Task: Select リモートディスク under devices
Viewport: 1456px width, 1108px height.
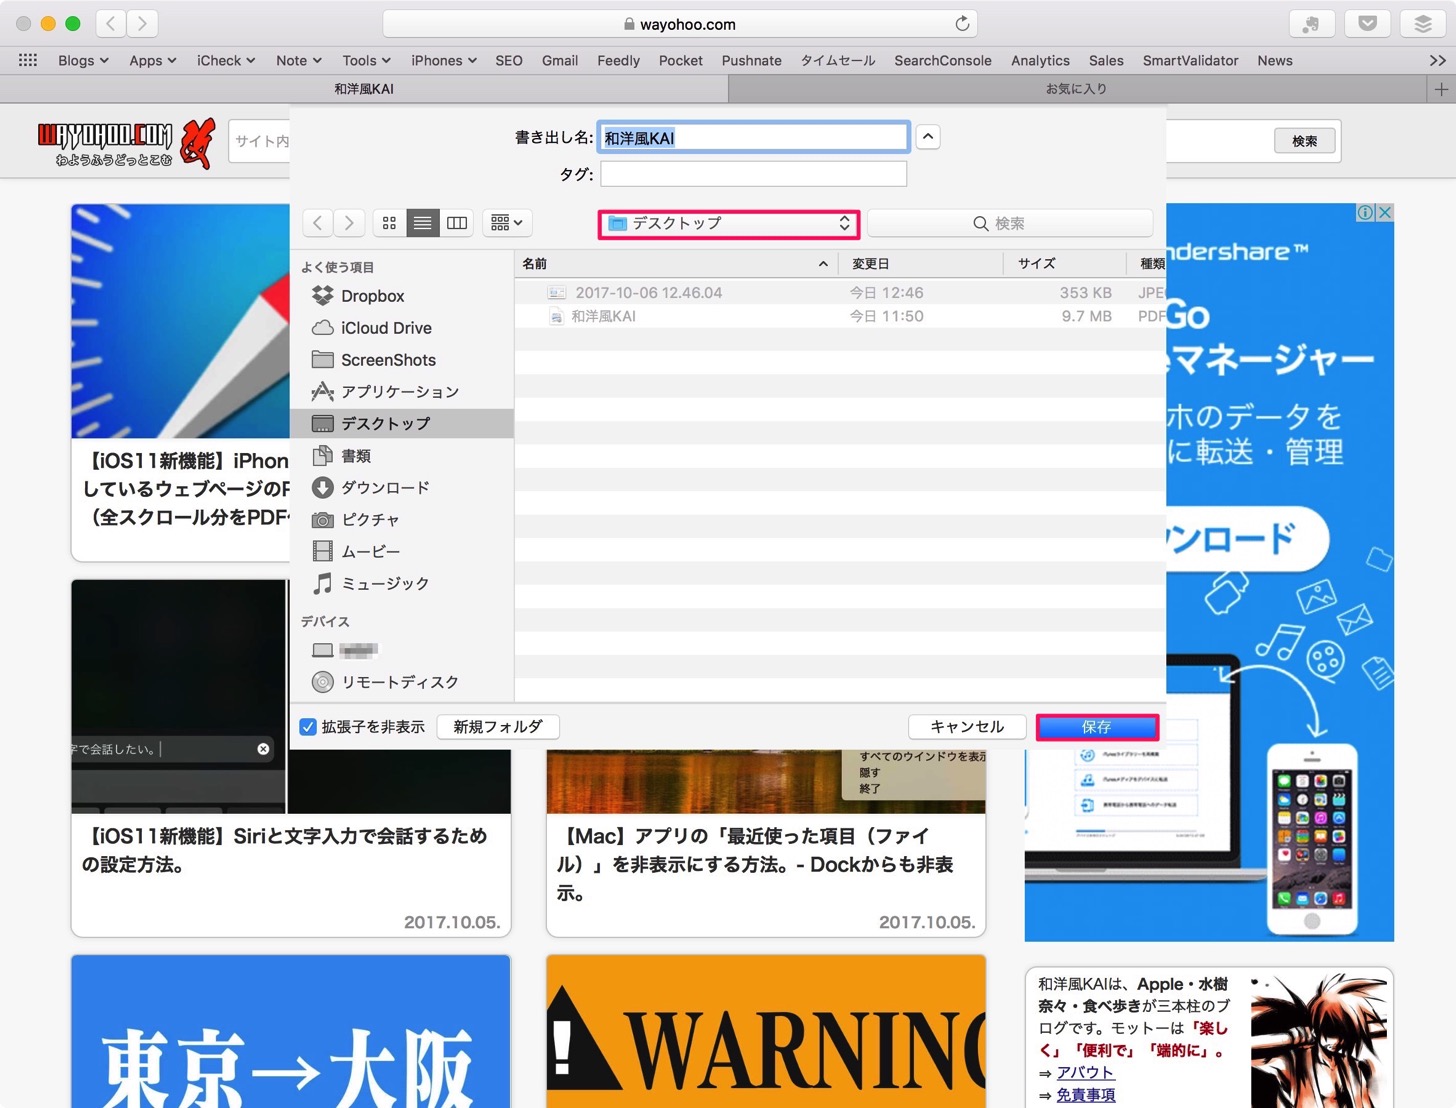Action: [x=402, y=682]
